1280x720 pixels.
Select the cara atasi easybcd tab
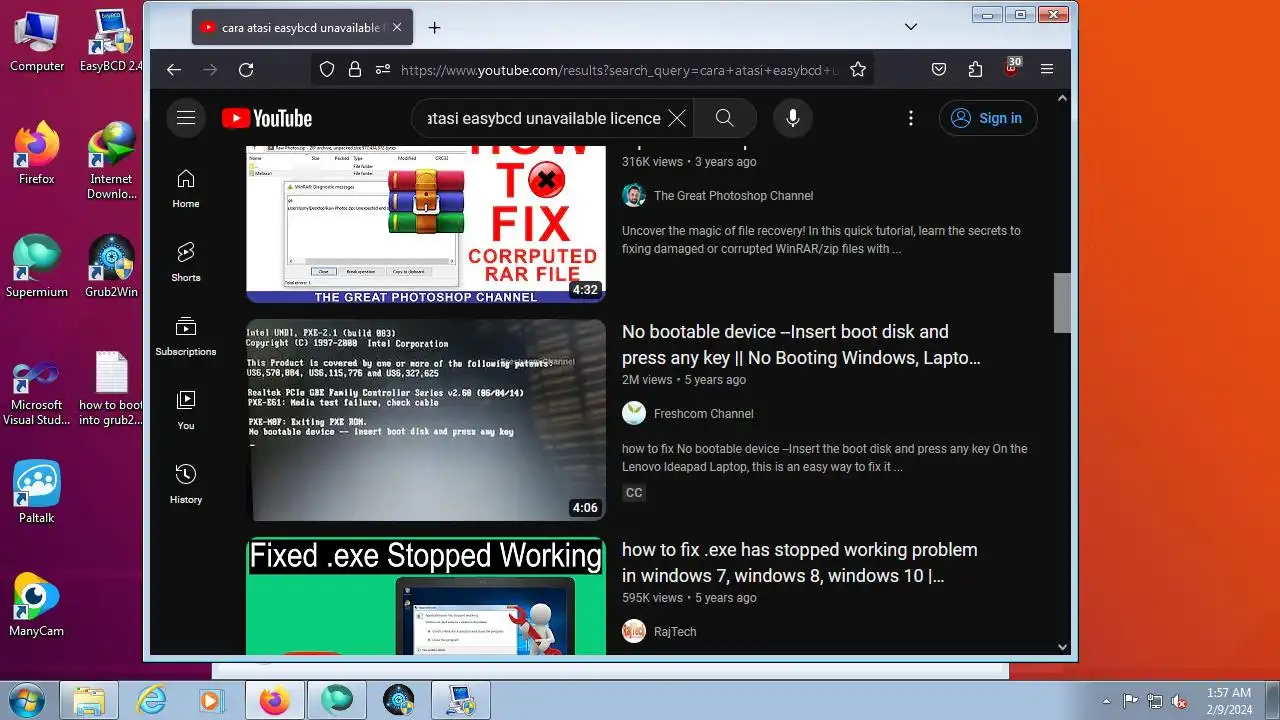point(302,28)
